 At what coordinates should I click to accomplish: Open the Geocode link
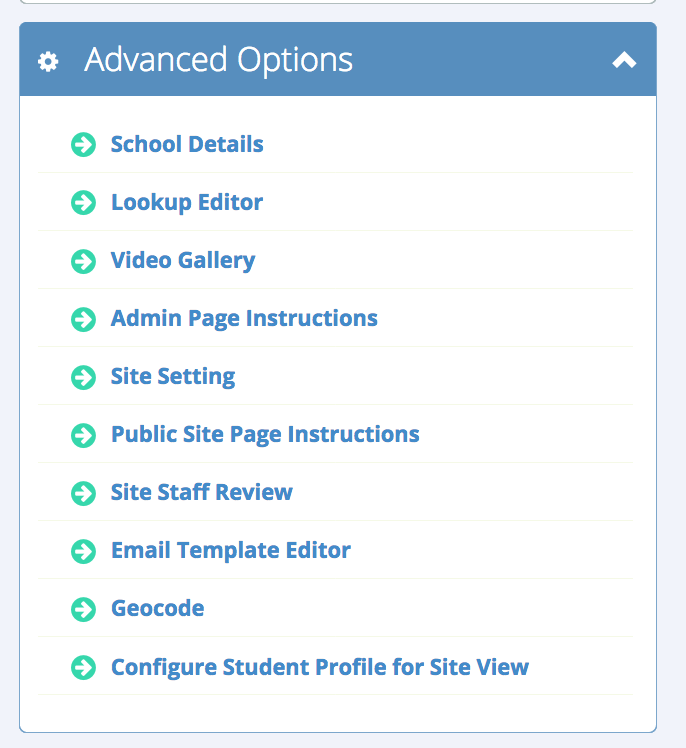(157, 608)
